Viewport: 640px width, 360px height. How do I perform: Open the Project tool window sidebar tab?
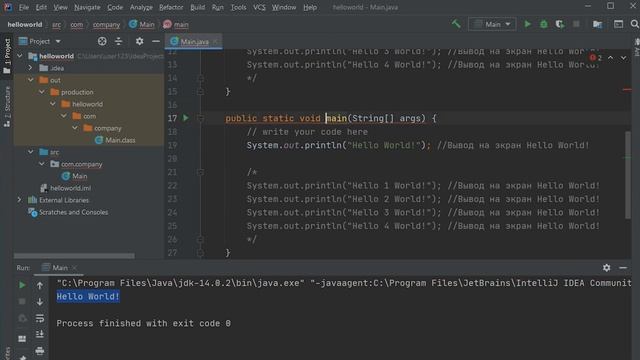tap(7, 56)
